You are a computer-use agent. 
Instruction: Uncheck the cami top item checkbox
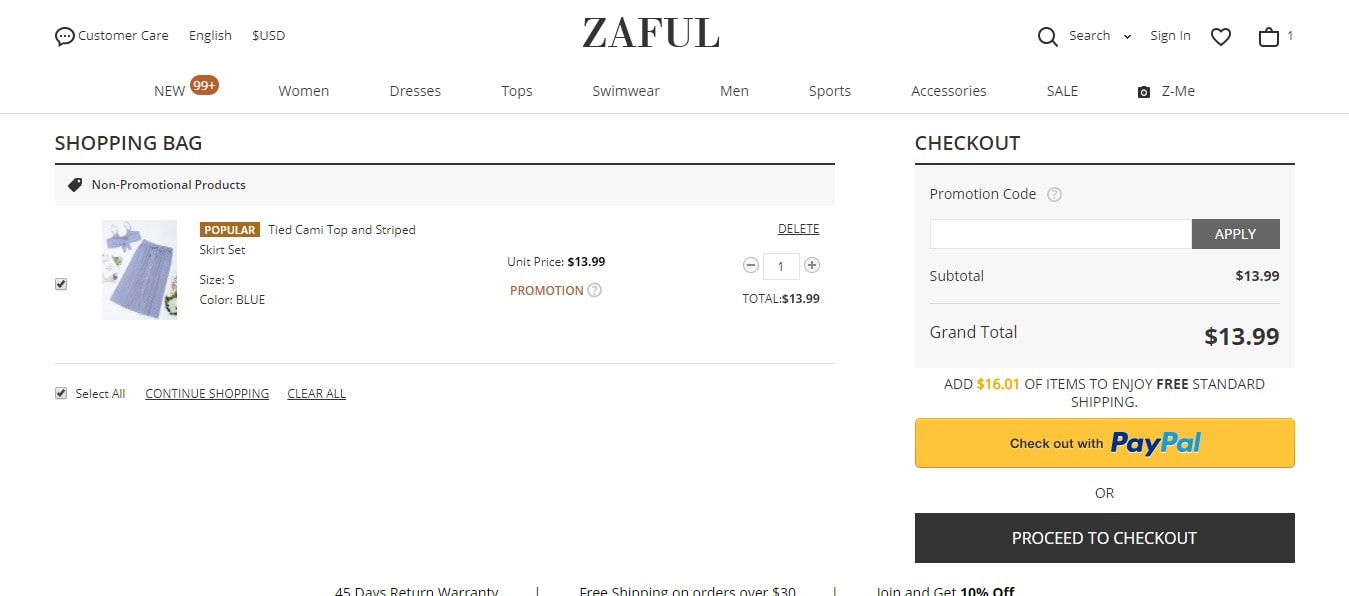[61, 284]
